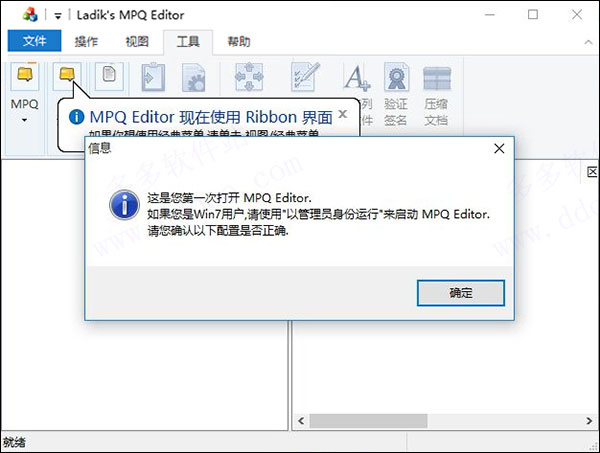This screenshot has width=600, height=453.
Task: Open the quick access toolbar dropdown
Action: pos(58,16)
